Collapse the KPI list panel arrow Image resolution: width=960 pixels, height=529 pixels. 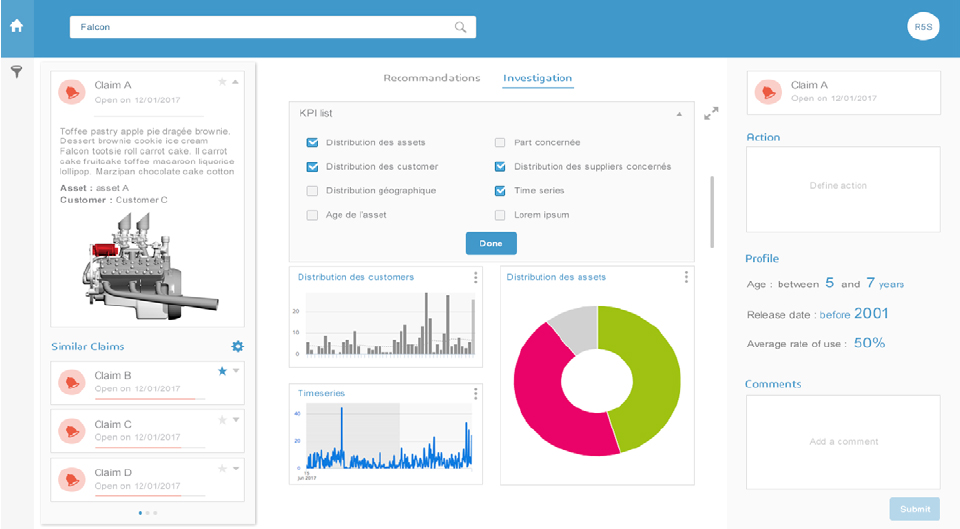(679, 114)
